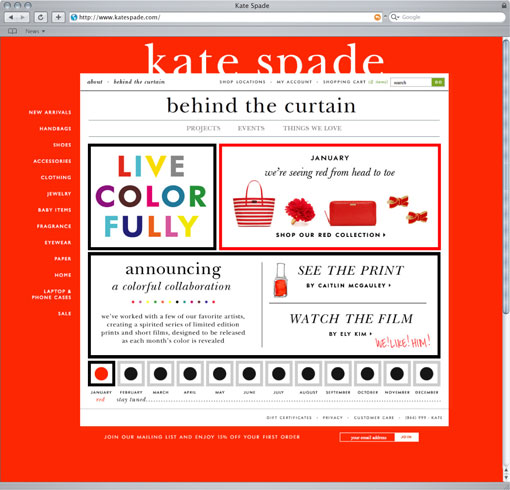Go back with the Safari back arrow

[x=11, y=17]
